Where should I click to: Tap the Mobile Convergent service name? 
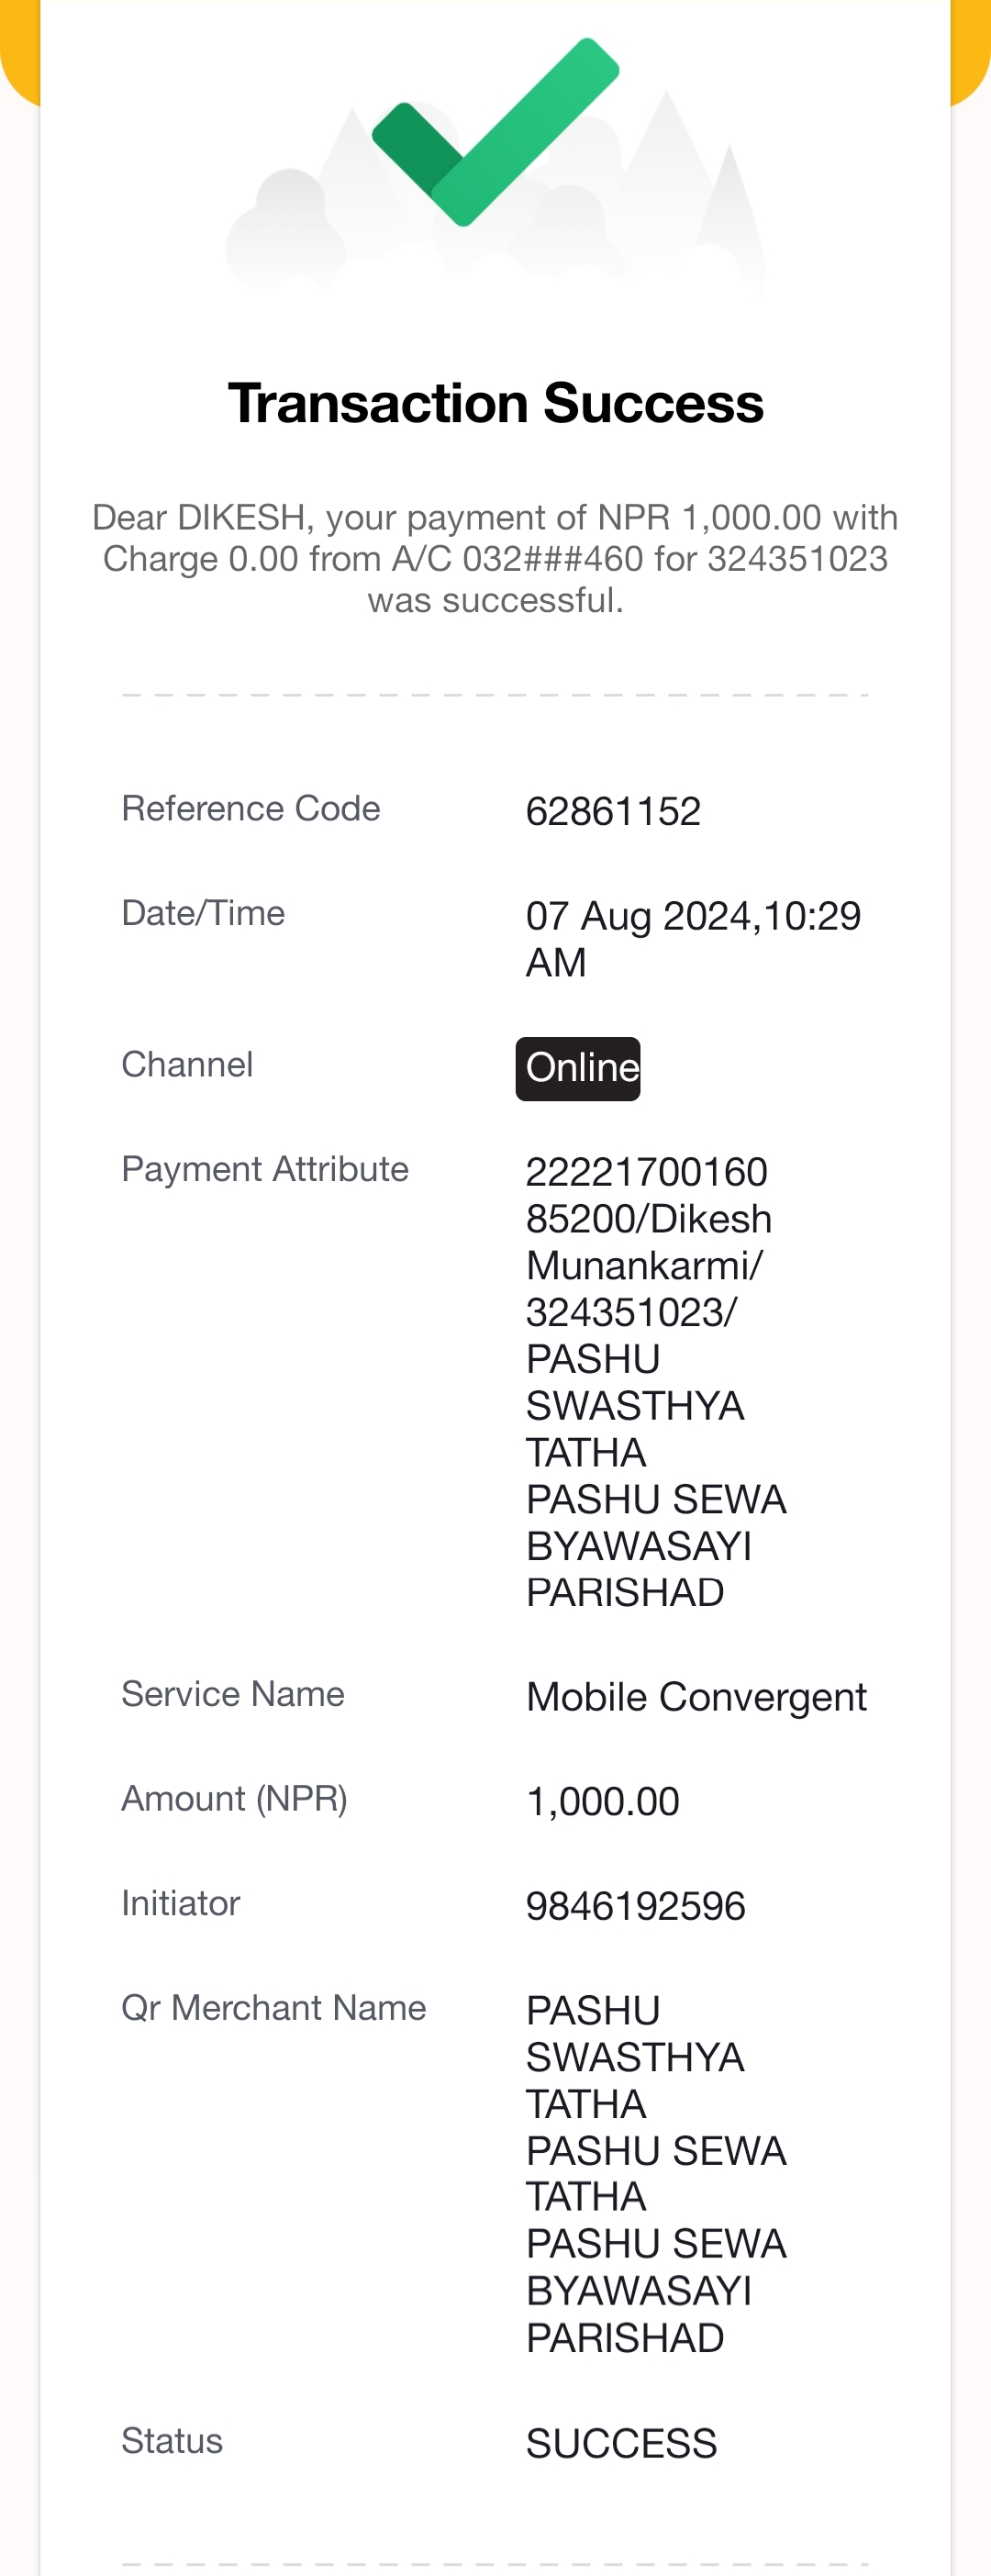pyautogui.click(x=696, y=1697)
